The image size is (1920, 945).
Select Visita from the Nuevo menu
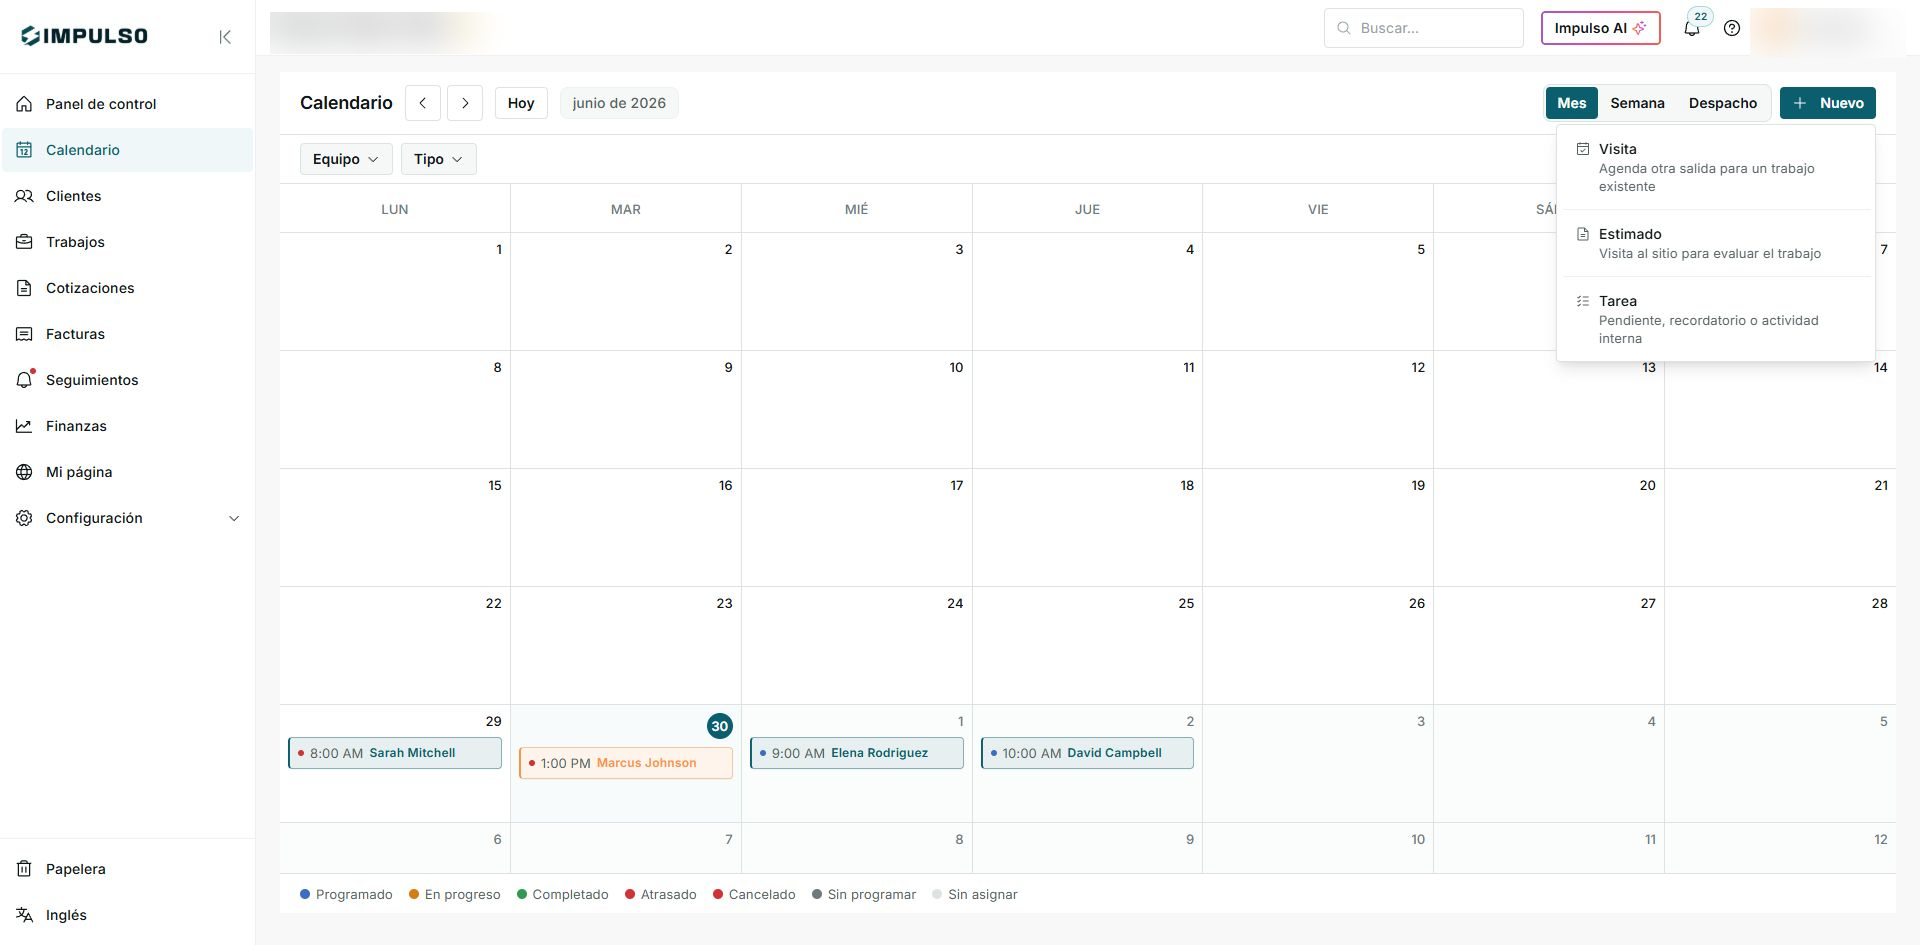tap(1715, 167)
